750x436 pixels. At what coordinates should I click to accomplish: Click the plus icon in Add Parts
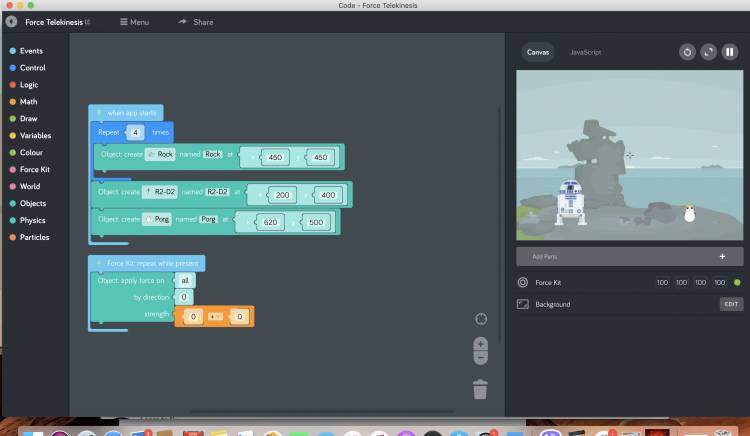coord(722,257)
